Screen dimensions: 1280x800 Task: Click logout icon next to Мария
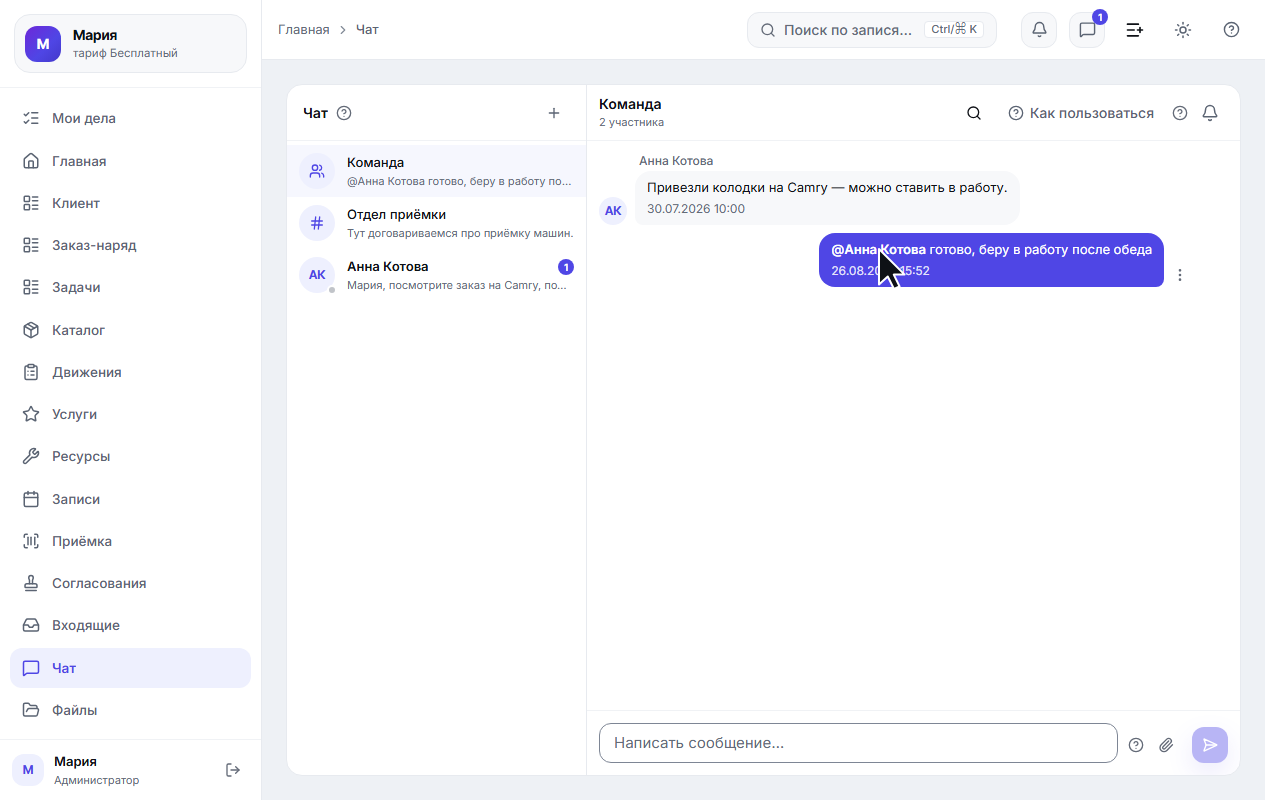[233, 770]
